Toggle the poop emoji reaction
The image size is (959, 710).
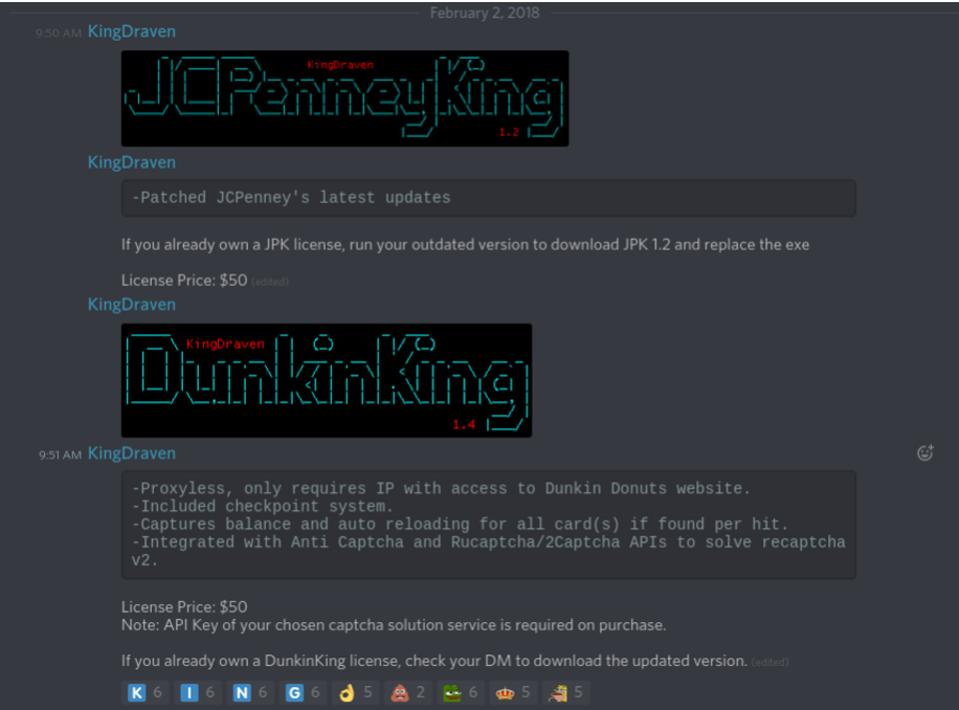pyautogui.click(x=405, y=690)
